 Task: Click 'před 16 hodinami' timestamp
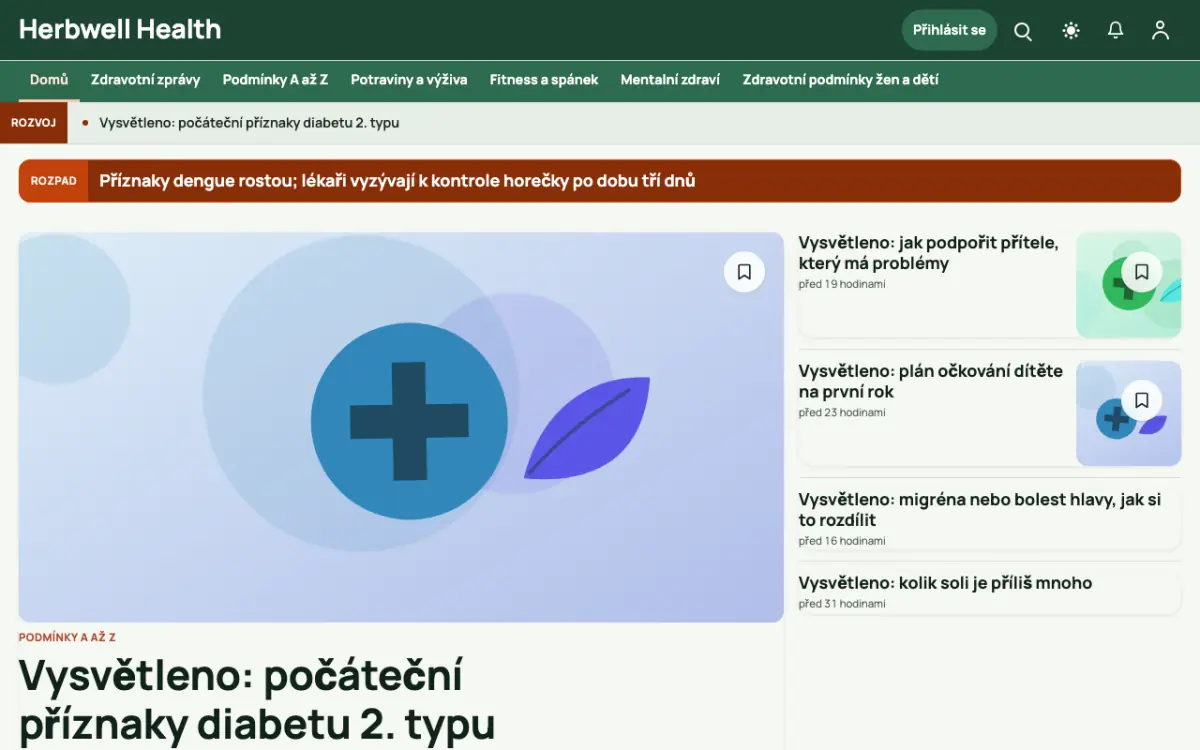click(x=842, y=541)
